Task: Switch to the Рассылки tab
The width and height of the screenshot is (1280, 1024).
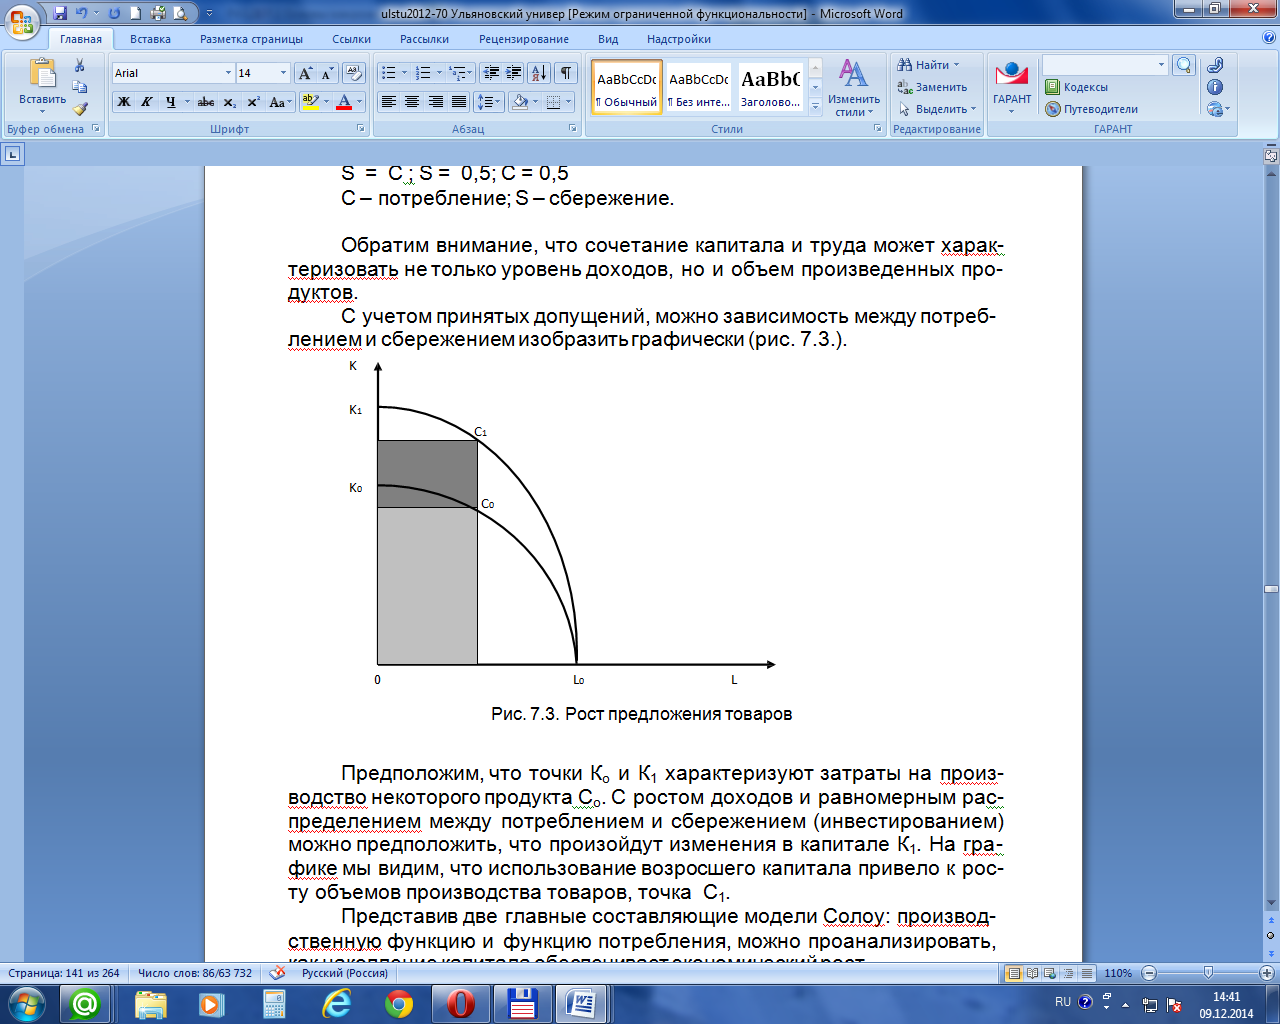Action: (424, 39)
